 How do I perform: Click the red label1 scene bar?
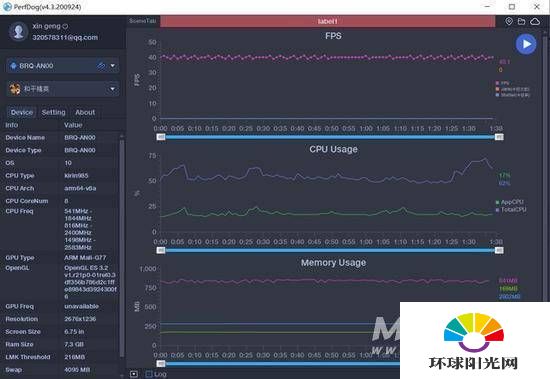(328, 21)
